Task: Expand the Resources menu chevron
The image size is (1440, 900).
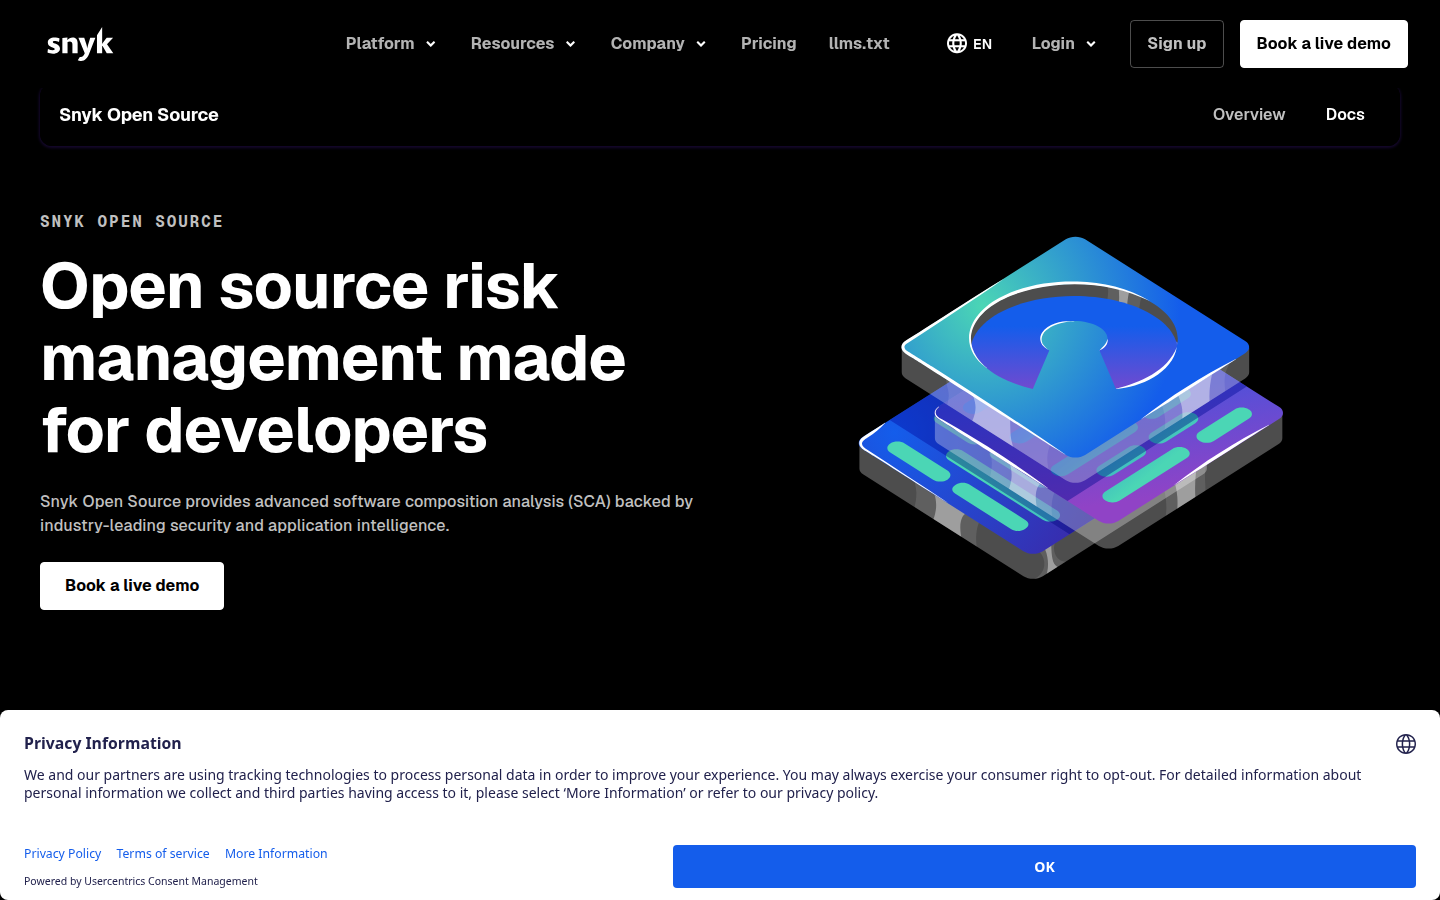Action: point(571,44)
